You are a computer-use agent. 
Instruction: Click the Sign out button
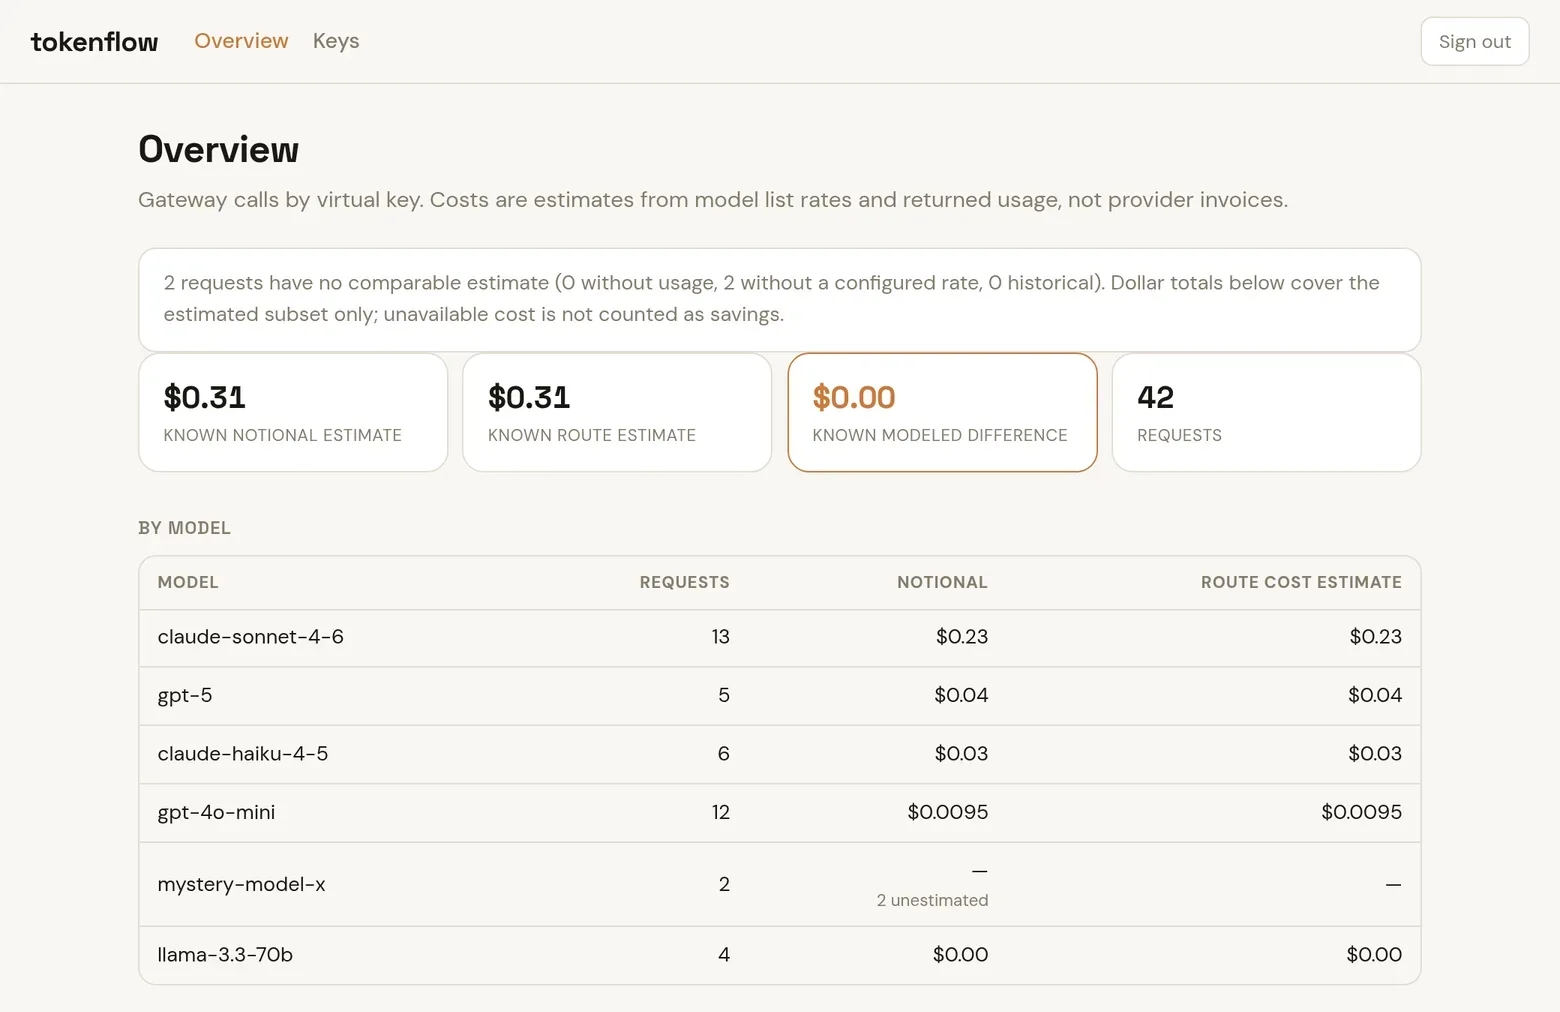[x=1475, y=41]
